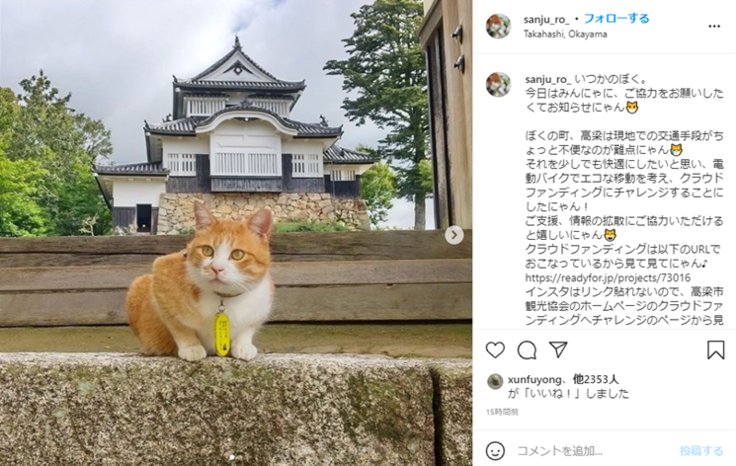
Task: Submit comment with 投稿する button
Action: pos(701,451)
